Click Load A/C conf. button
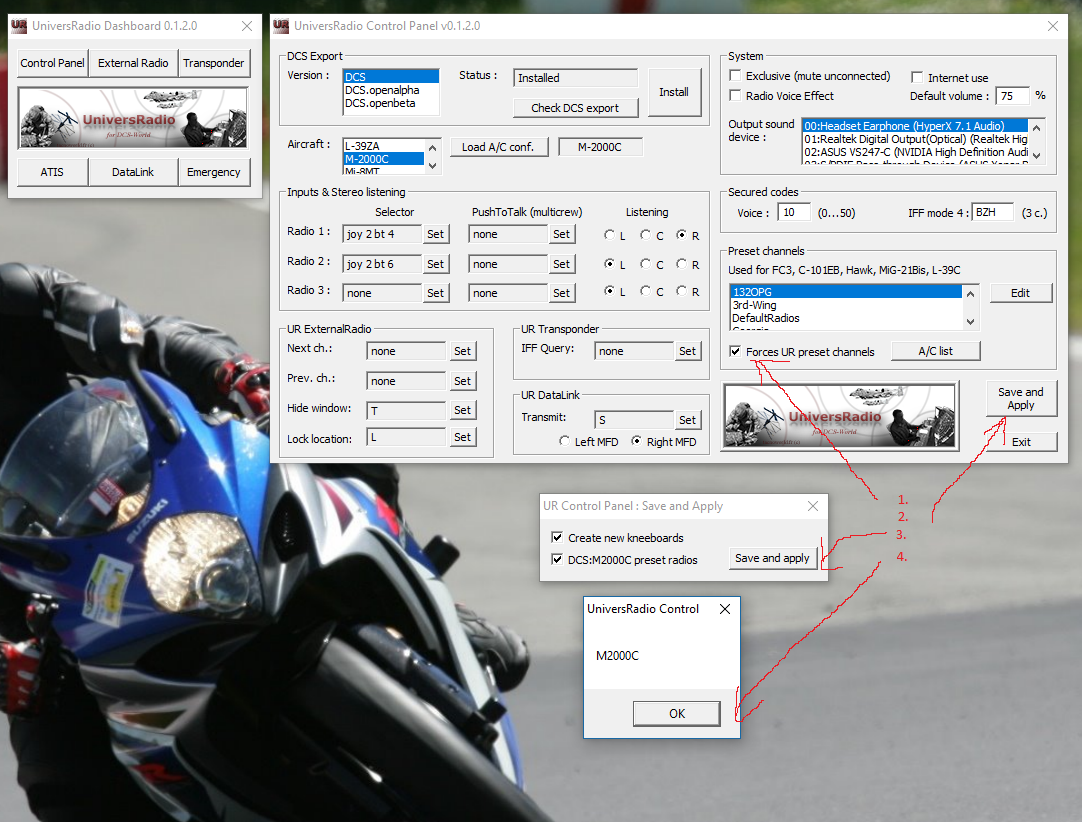This screenshot has height=822, width=1082. pyautogui.click(x=498, y=147)
